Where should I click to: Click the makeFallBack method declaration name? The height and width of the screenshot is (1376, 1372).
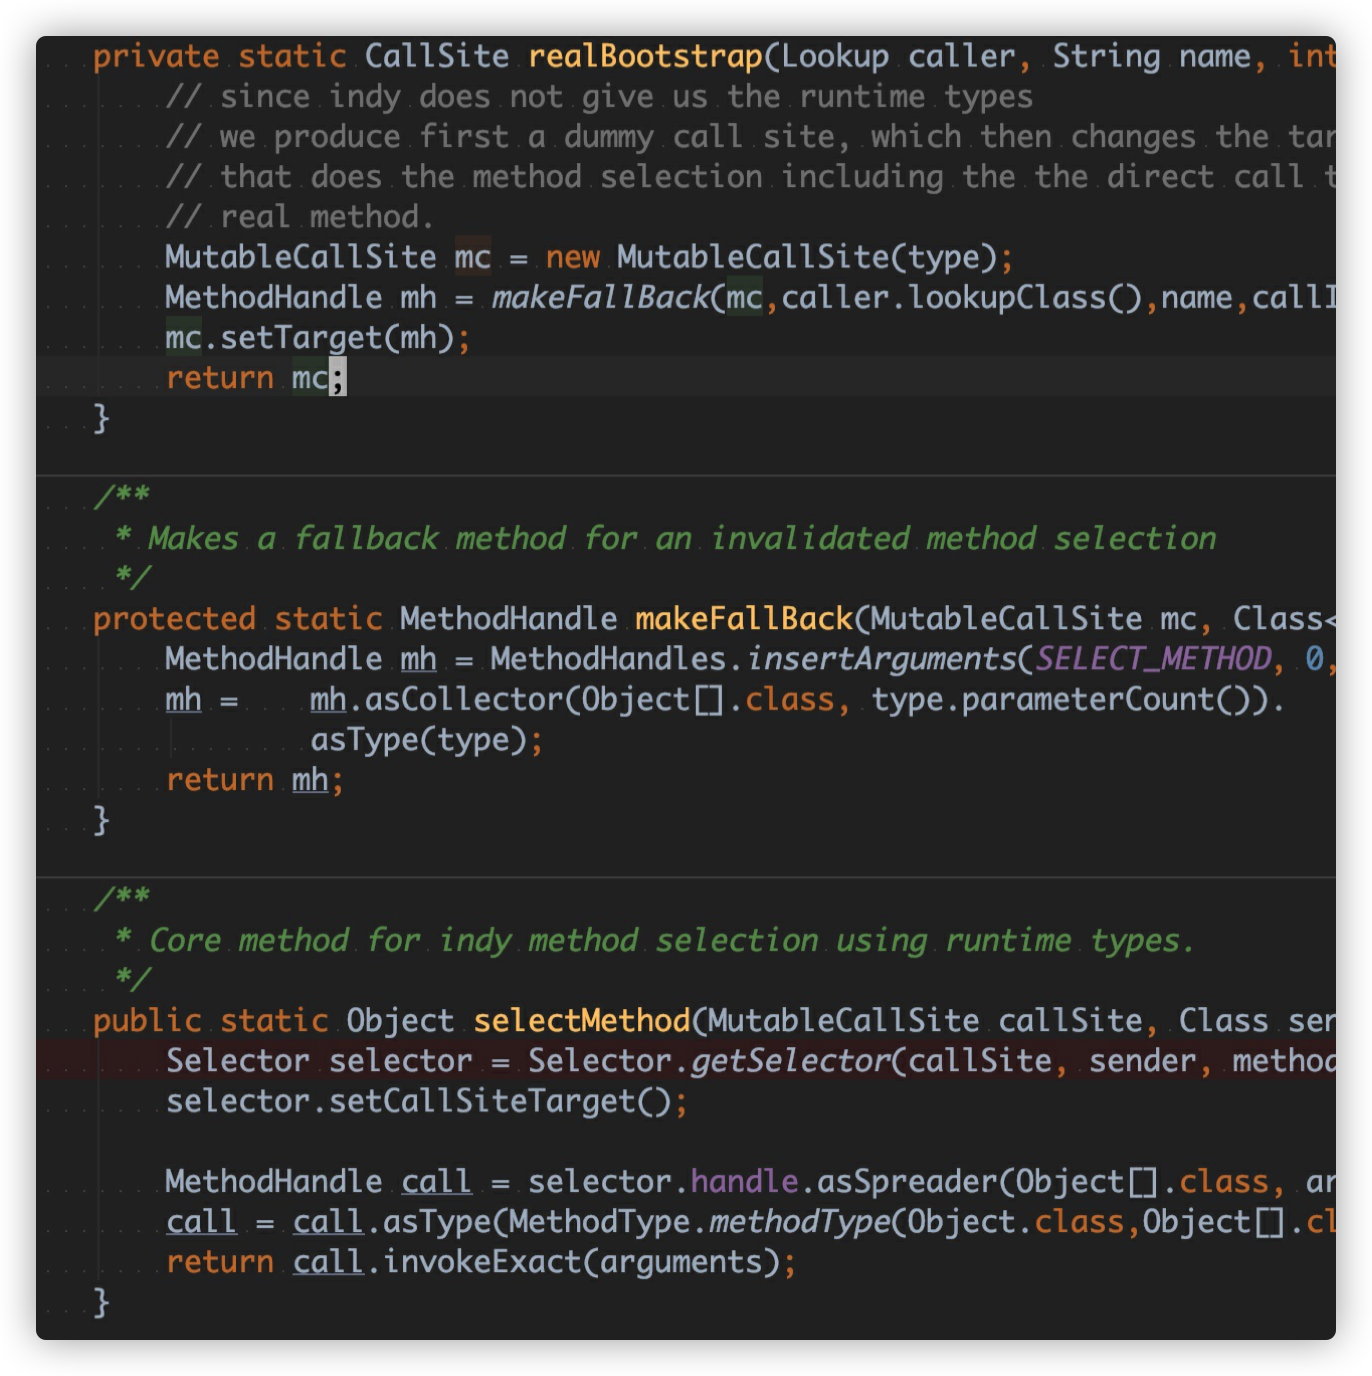[743, 619]
